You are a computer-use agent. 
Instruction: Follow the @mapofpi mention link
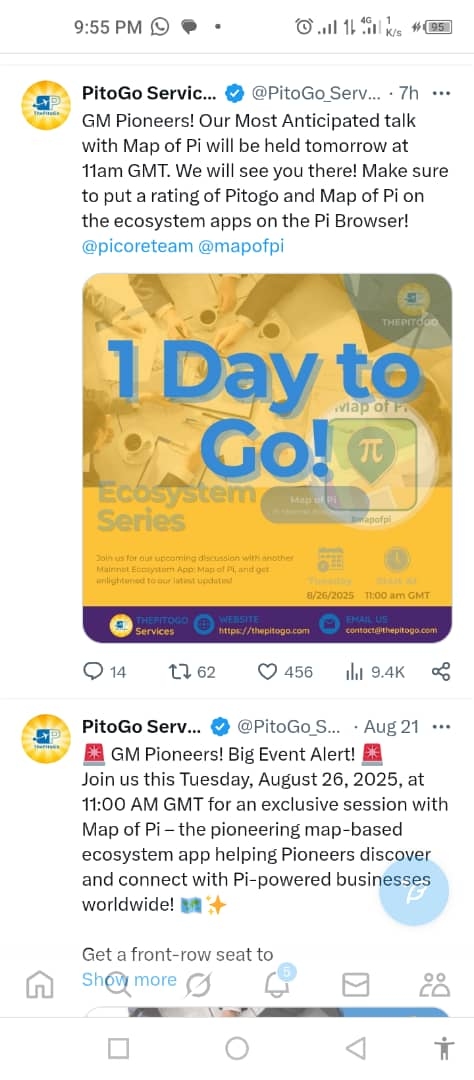[x=241, y=247]
